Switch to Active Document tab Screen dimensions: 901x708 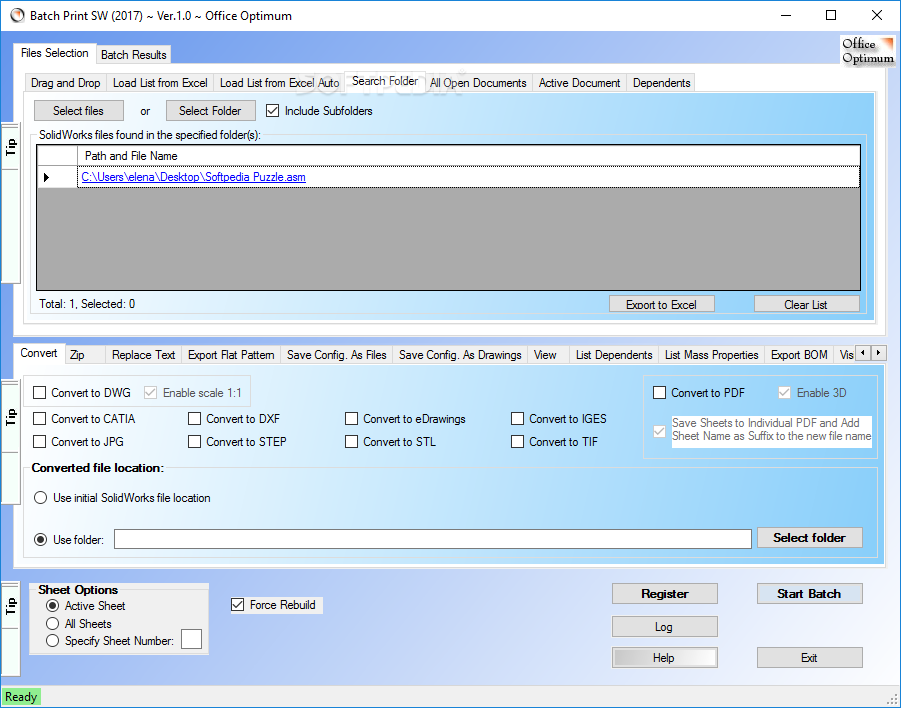pos(579,83)
